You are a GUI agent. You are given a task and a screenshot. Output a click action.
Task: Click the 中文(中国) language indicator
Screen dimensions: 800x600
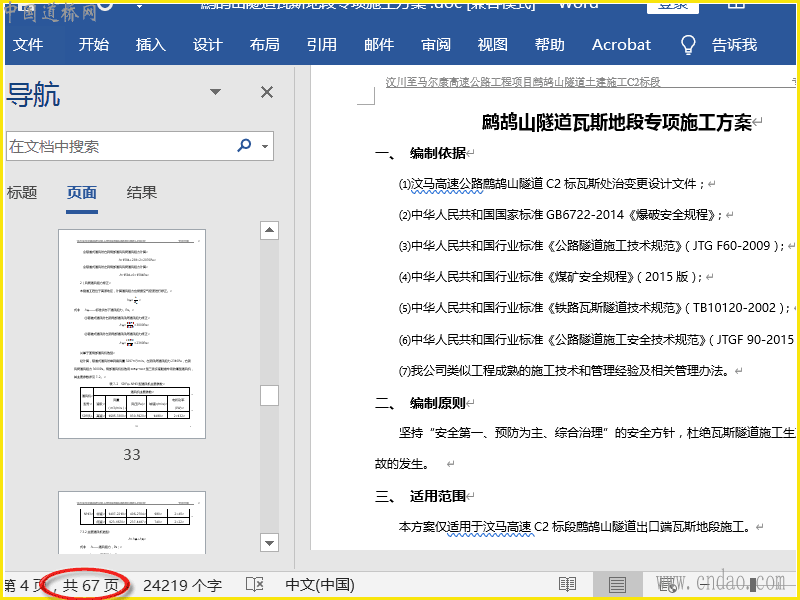[320, 585]
